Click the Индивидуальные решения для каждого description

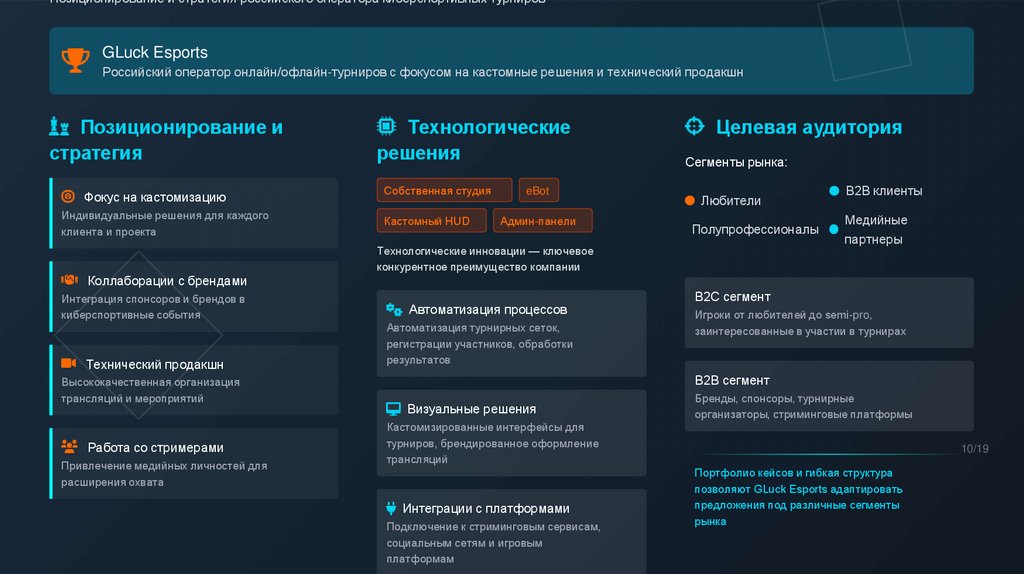click(165, 223)
